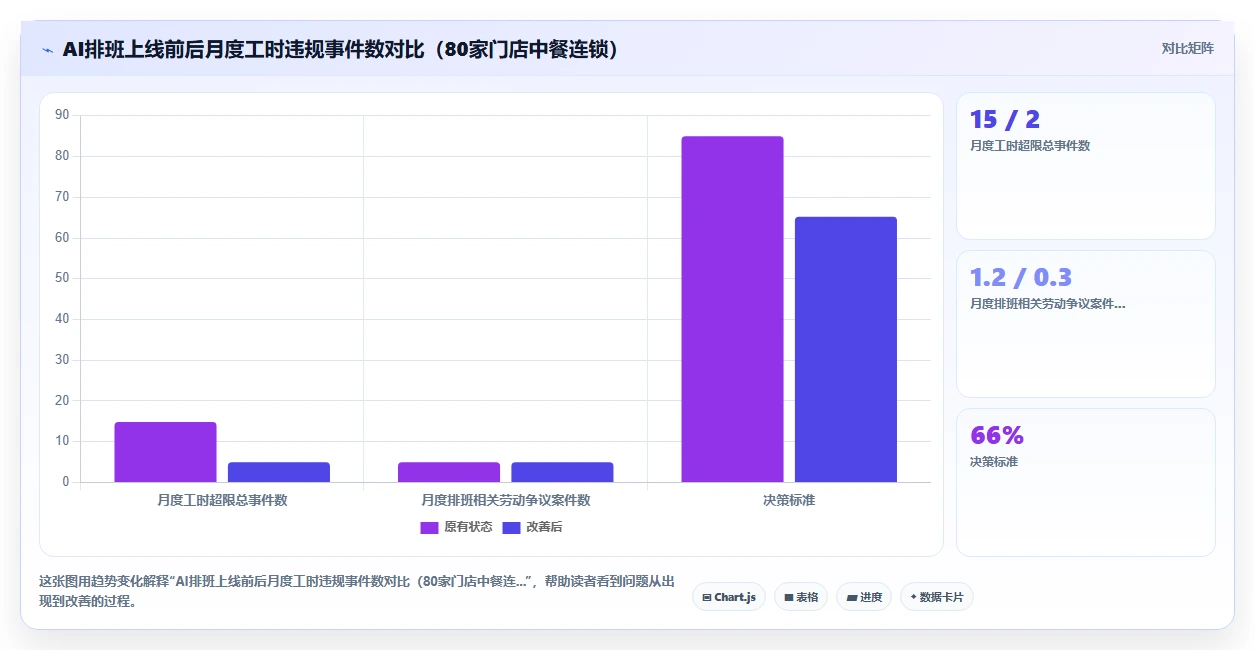Click the 进度 tag
This screenshot has width=1255, height=650.
(x=864, y=597)
